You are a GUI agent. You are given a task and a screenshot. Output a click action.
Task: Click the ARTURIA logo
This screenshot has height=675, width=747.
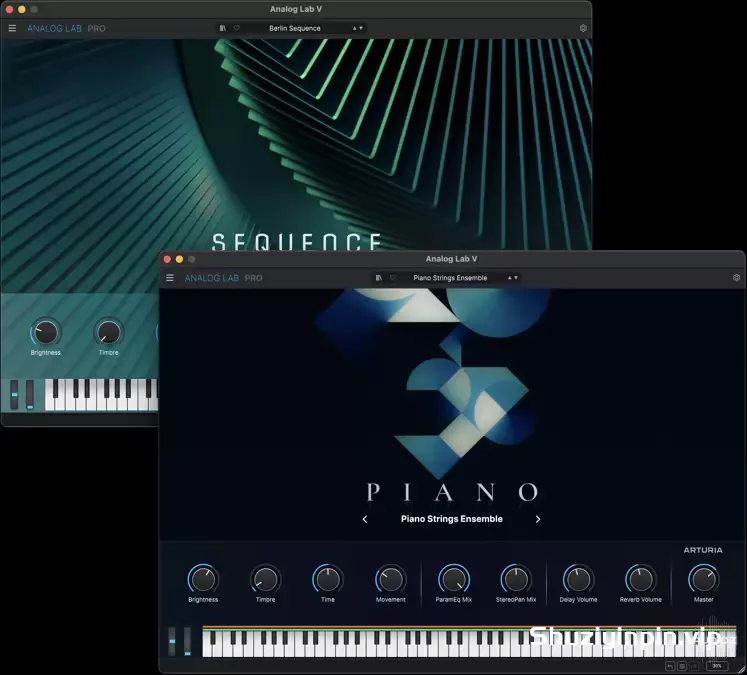pyautogui.click(x=703, y=550)
